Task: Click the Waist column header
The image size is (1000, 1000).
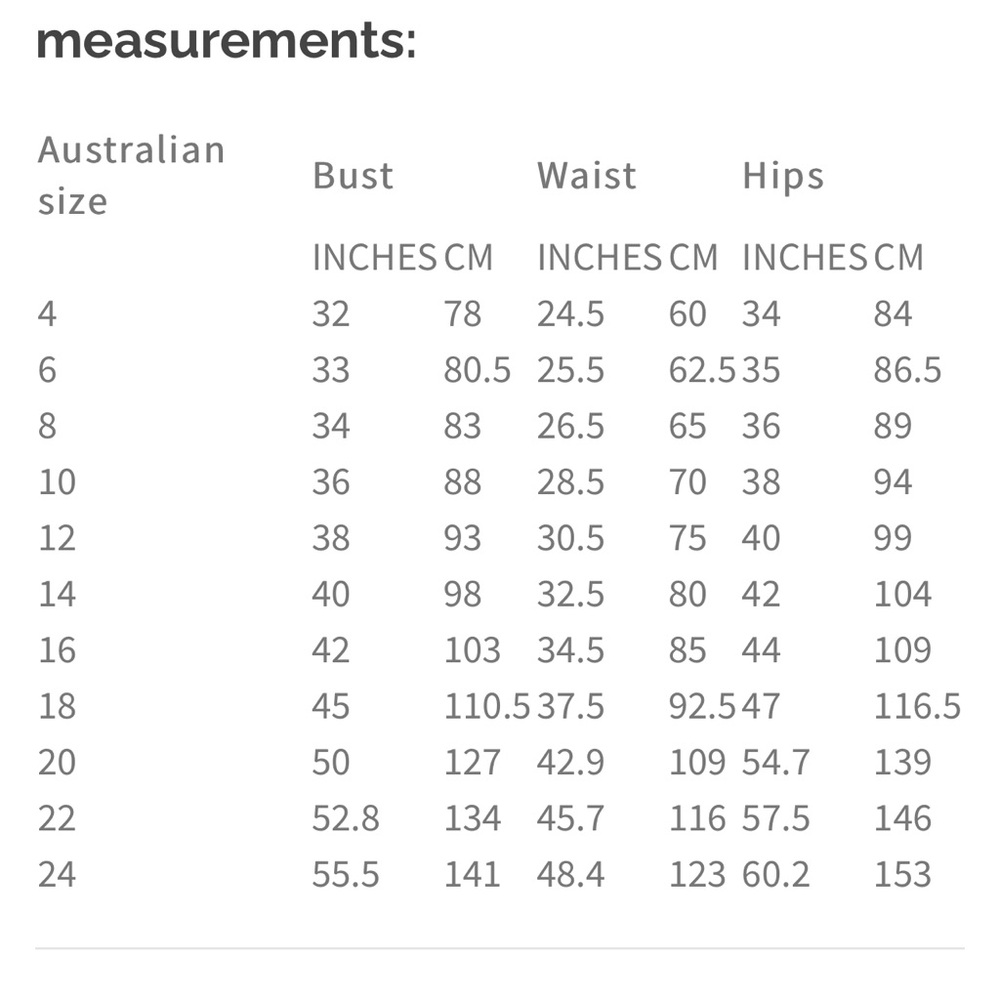Action: 586,176
